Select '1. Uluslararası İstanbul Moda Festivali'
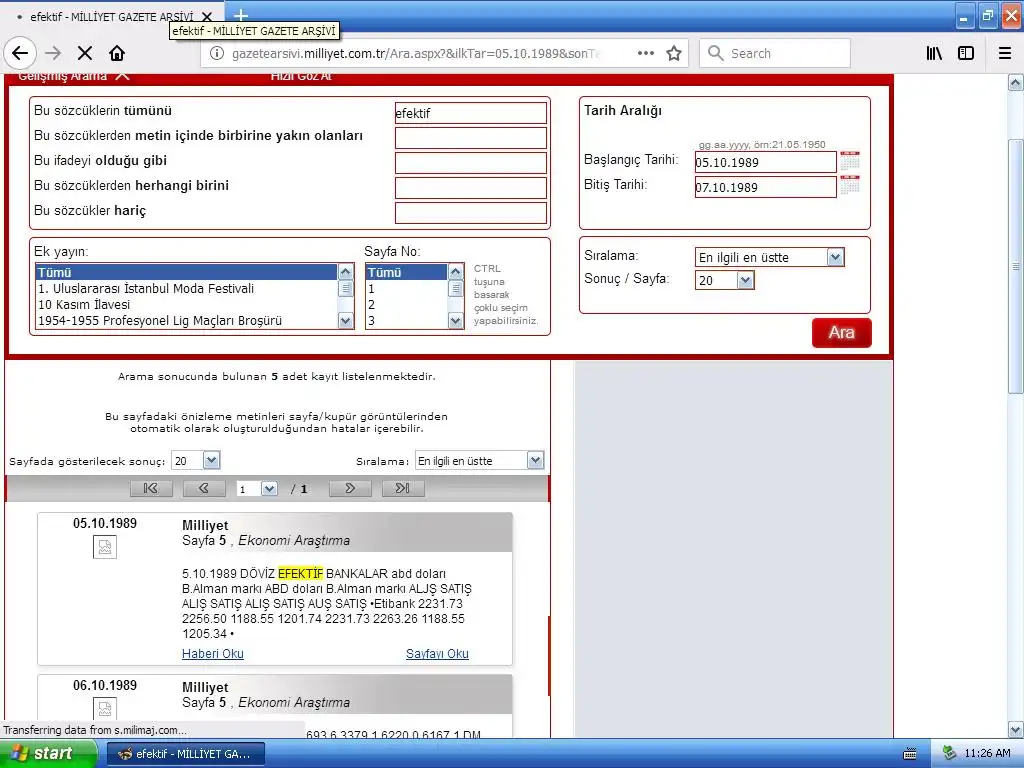Screen dimensions: 1024x768 (x=186, y=288)
